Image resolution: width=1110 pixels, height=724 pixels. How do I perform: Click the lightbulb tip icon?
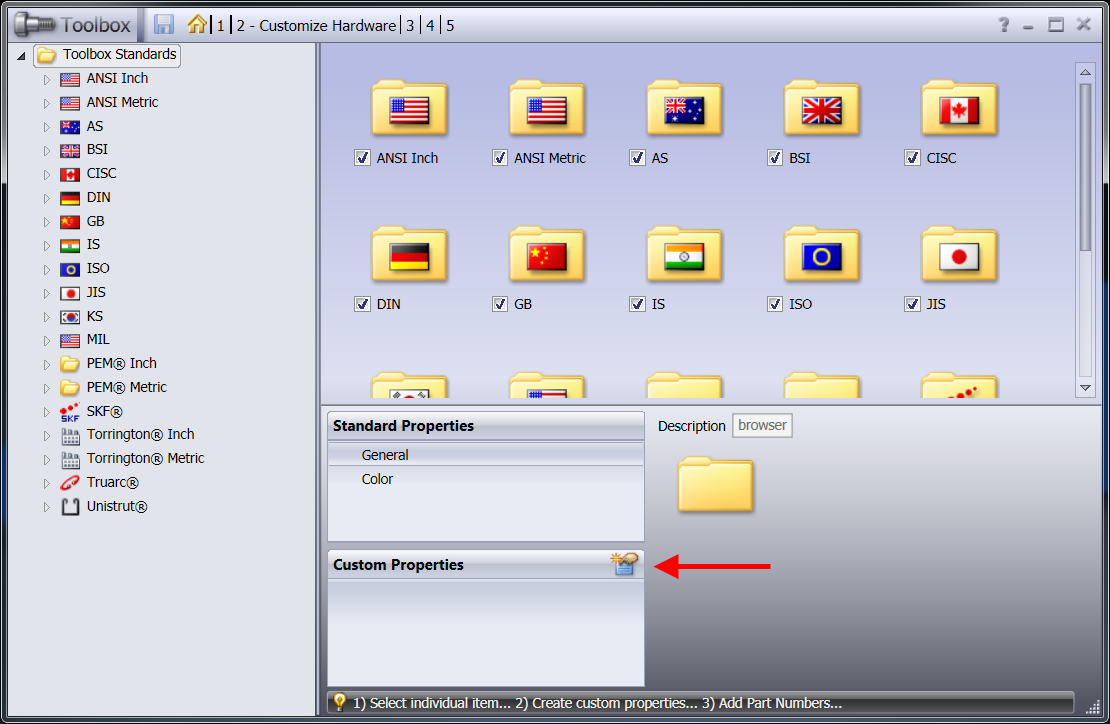click(x=339, y=701)
